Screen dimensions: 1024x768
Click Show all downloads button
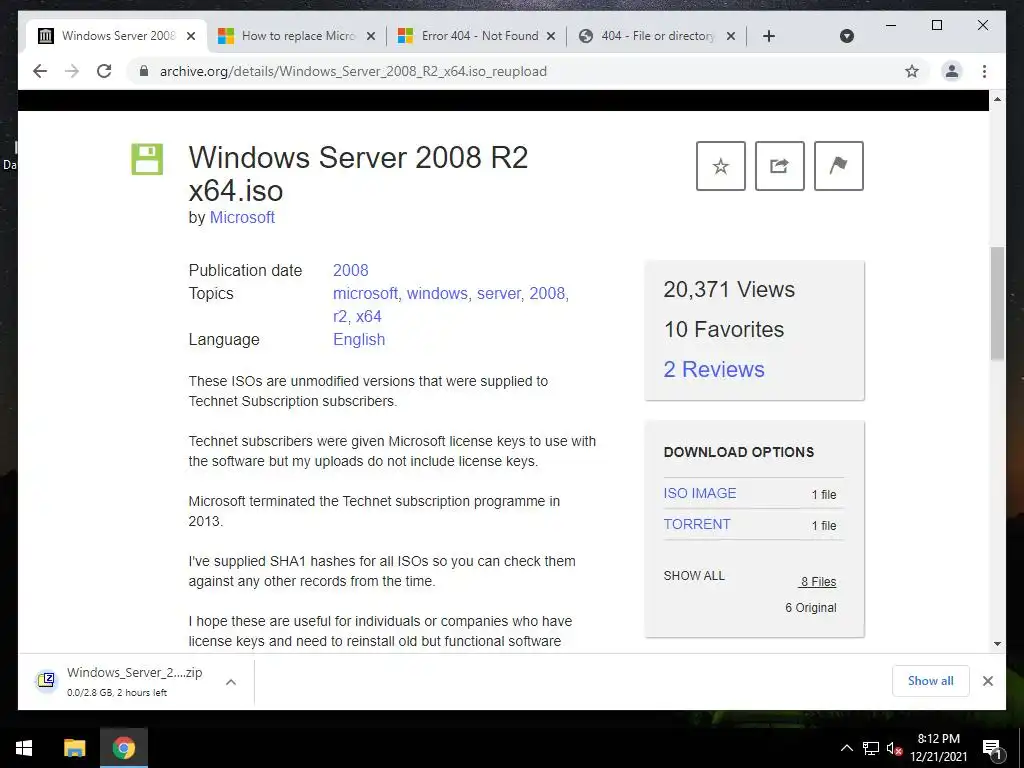pos(930,680)
